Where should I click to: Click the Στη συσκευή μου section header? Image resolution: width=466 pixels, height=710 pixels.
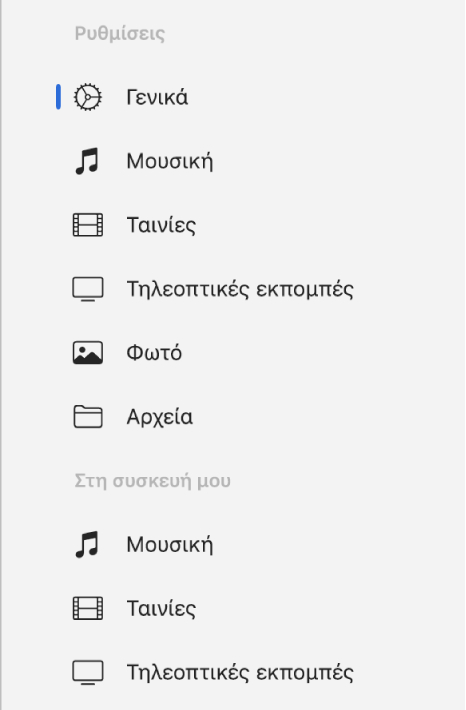point(153,481)
